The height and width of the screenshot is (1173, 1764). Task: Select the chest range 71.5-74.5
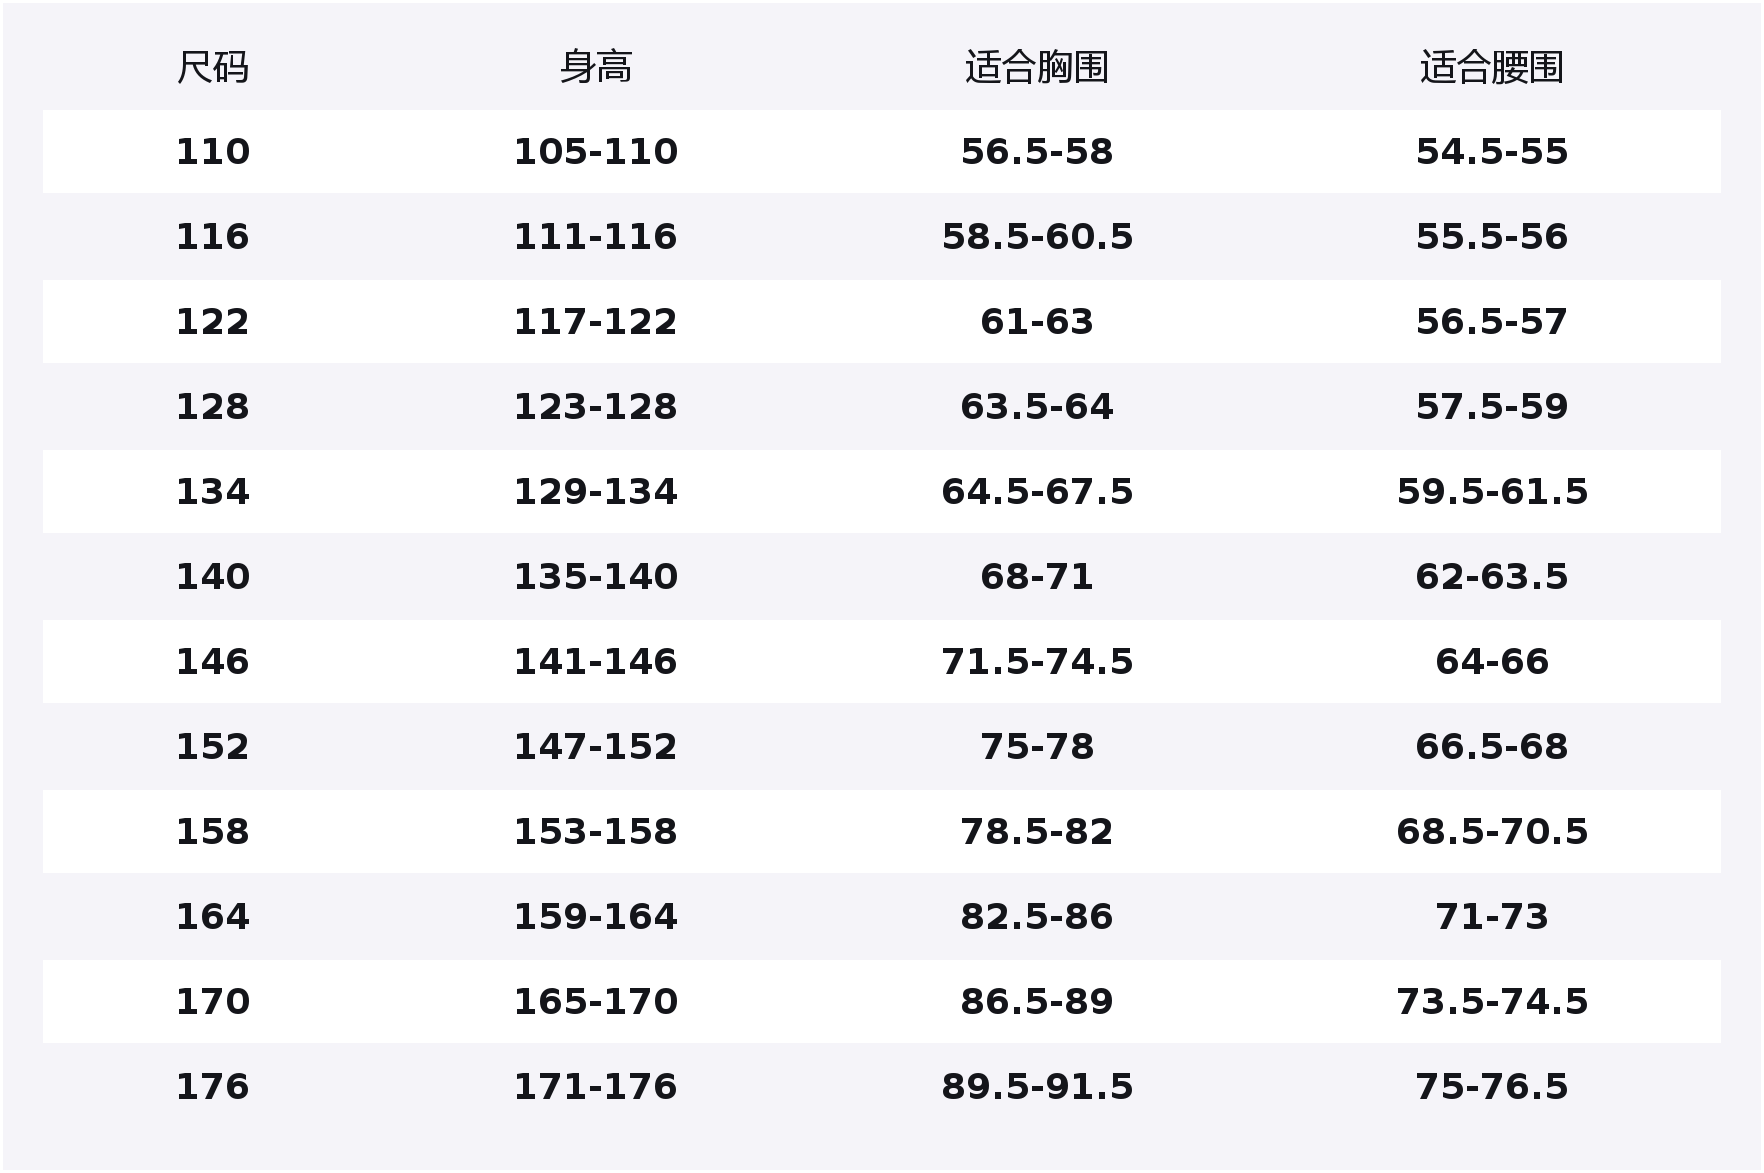click(x=1036, y=662)
